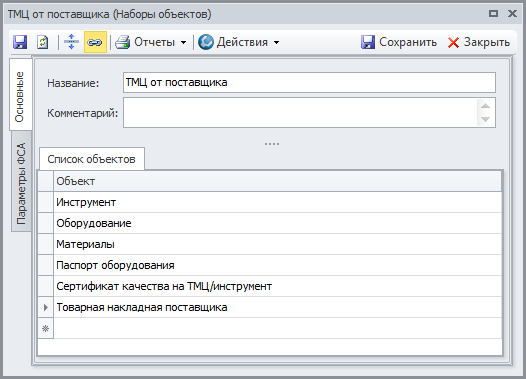Click the current-row arrow indicator
The width and height of the screenshot is (526, 379).
click(46, 307)
